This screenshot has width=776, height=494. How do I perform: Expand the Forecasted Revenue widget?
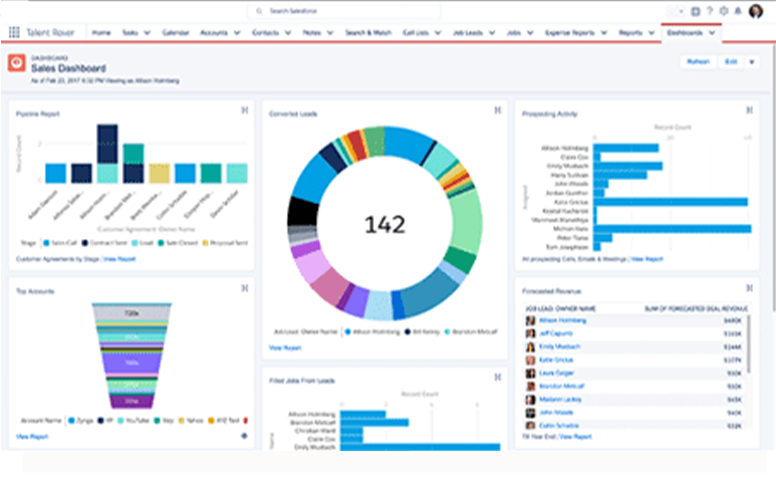pyautogui.click(x=749, y=288)
